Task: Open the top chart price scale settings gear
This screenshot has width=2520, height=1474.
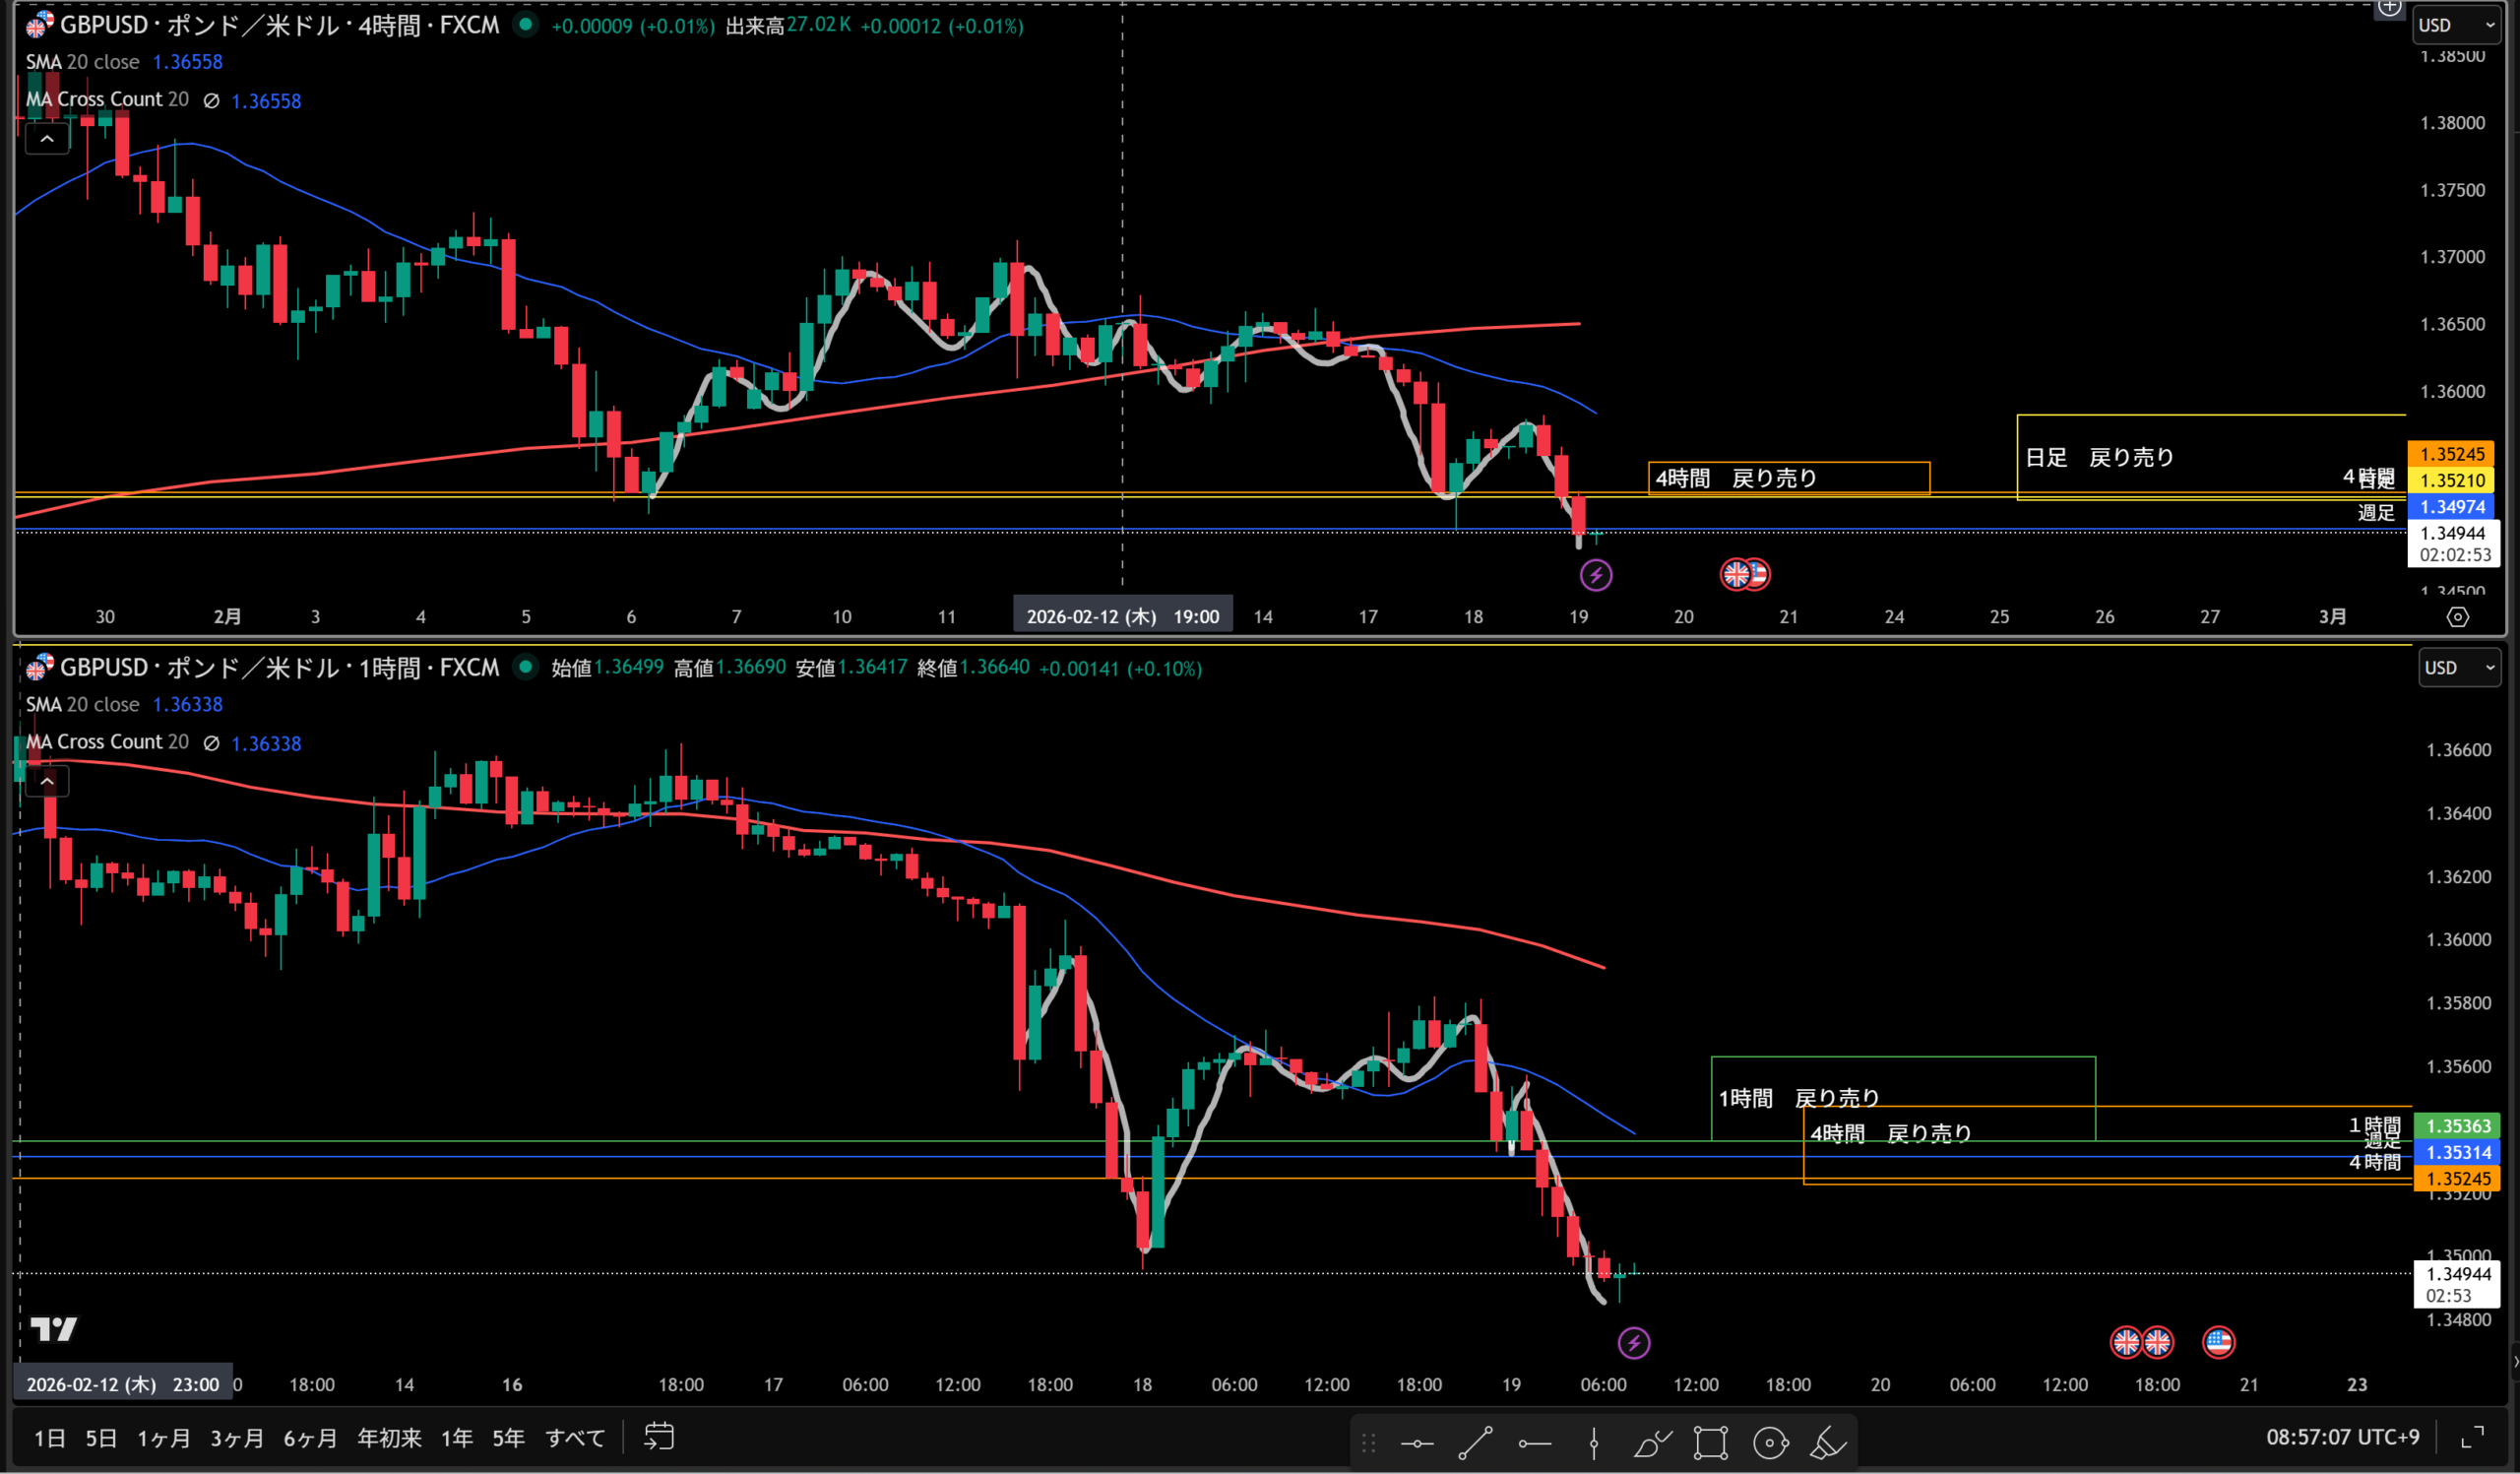Action: coord(2457,617)
